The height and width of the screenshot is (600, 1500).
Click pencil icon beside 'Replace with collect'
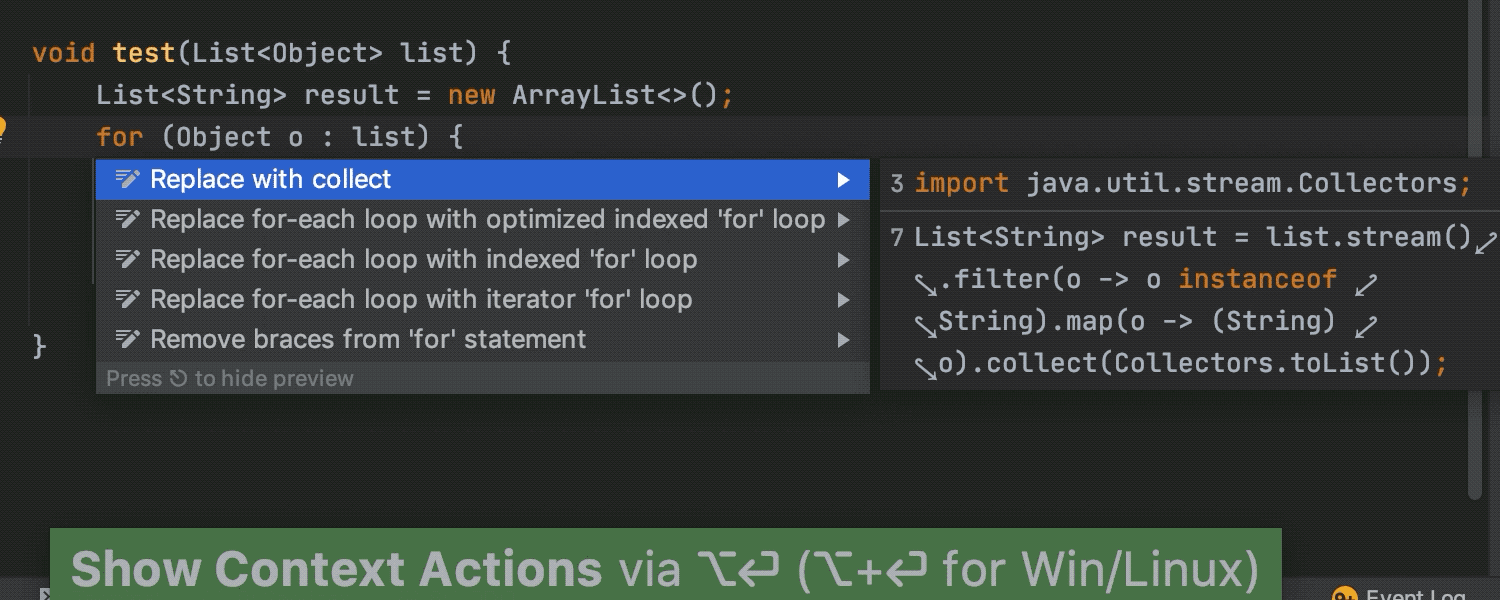[127, 180]
